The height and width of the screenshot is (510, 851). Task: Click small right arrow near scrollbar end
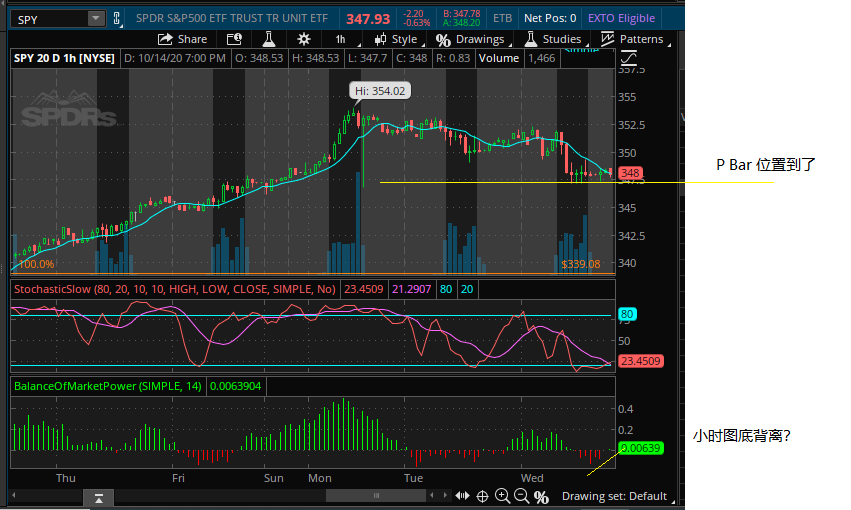click(x=445, y=495)
